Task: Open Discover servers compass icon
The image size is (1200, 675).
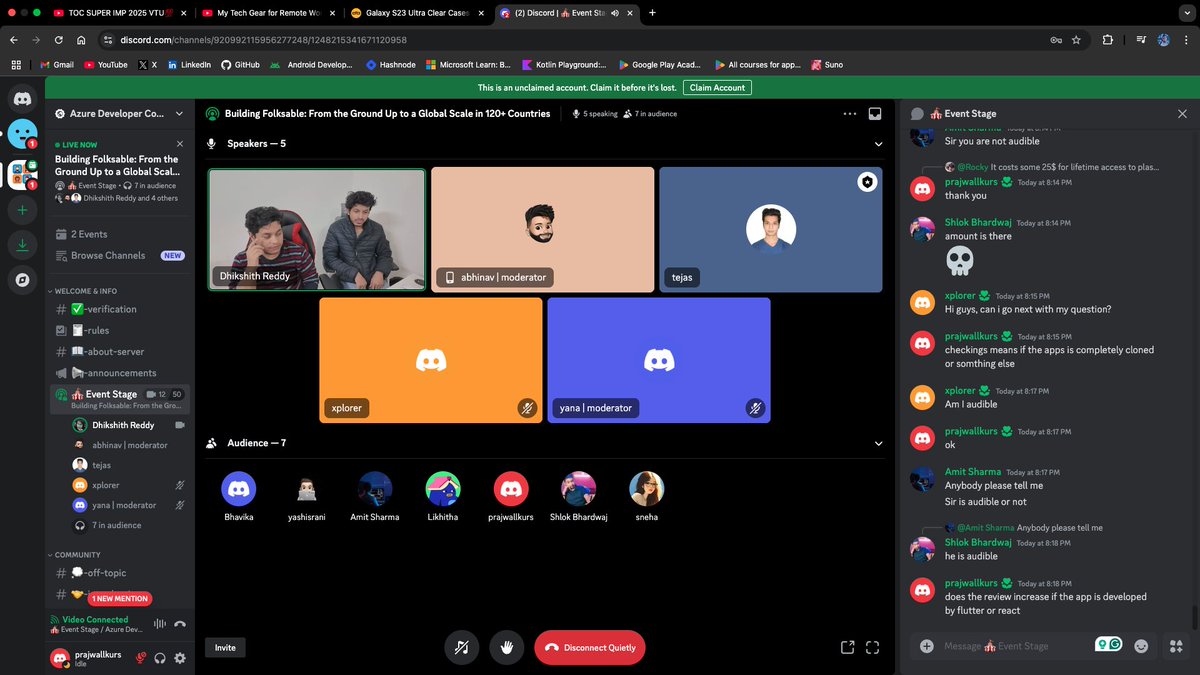Action: [x=22, y=280]
